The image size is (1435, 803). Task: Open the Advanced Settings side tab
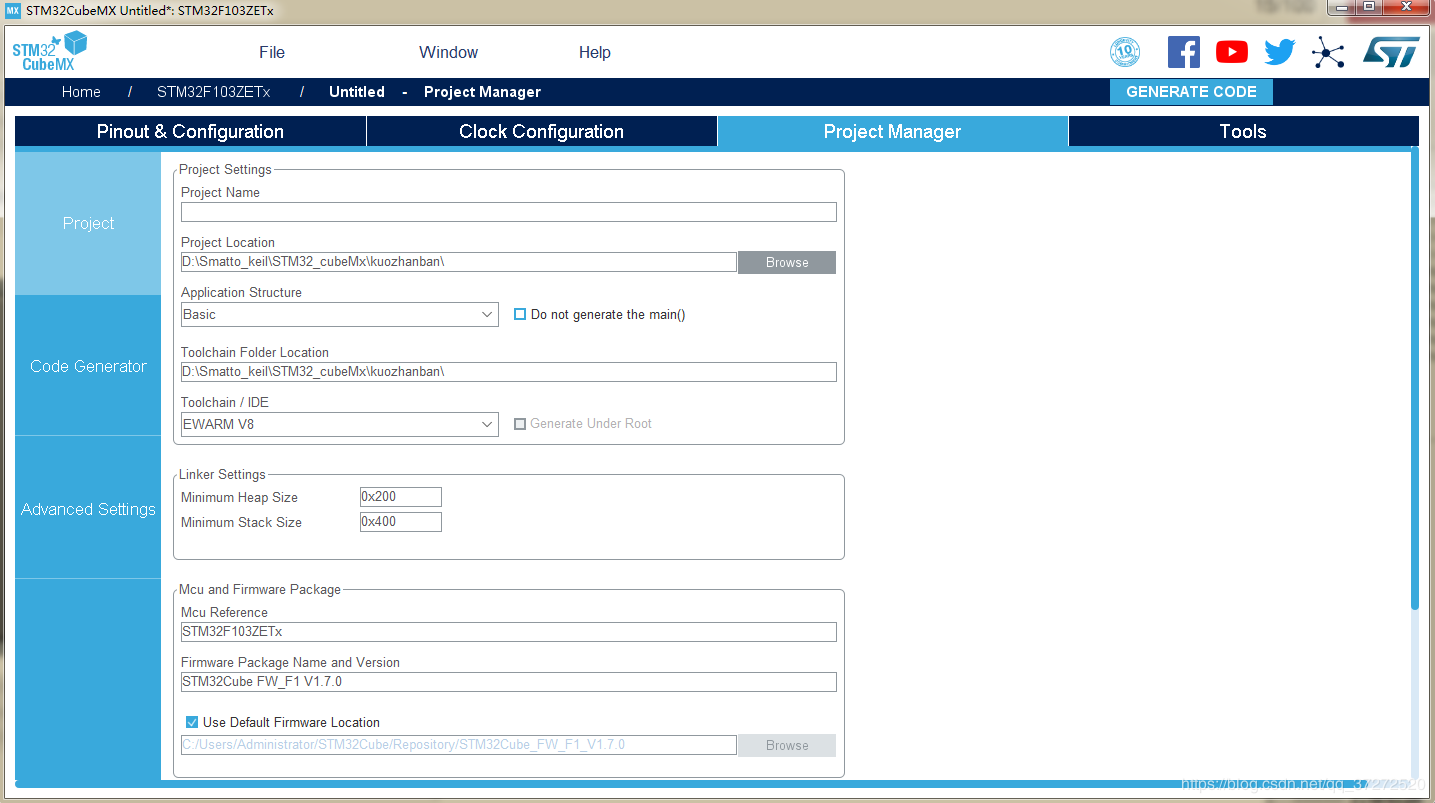click(88, 509)
